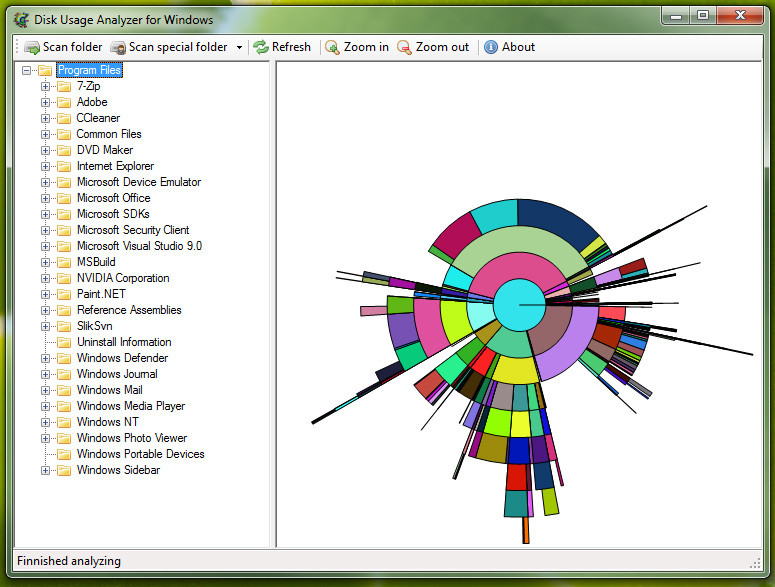Click the light green arc segment
Screen dimensions: 775x587
click(519, 241)
